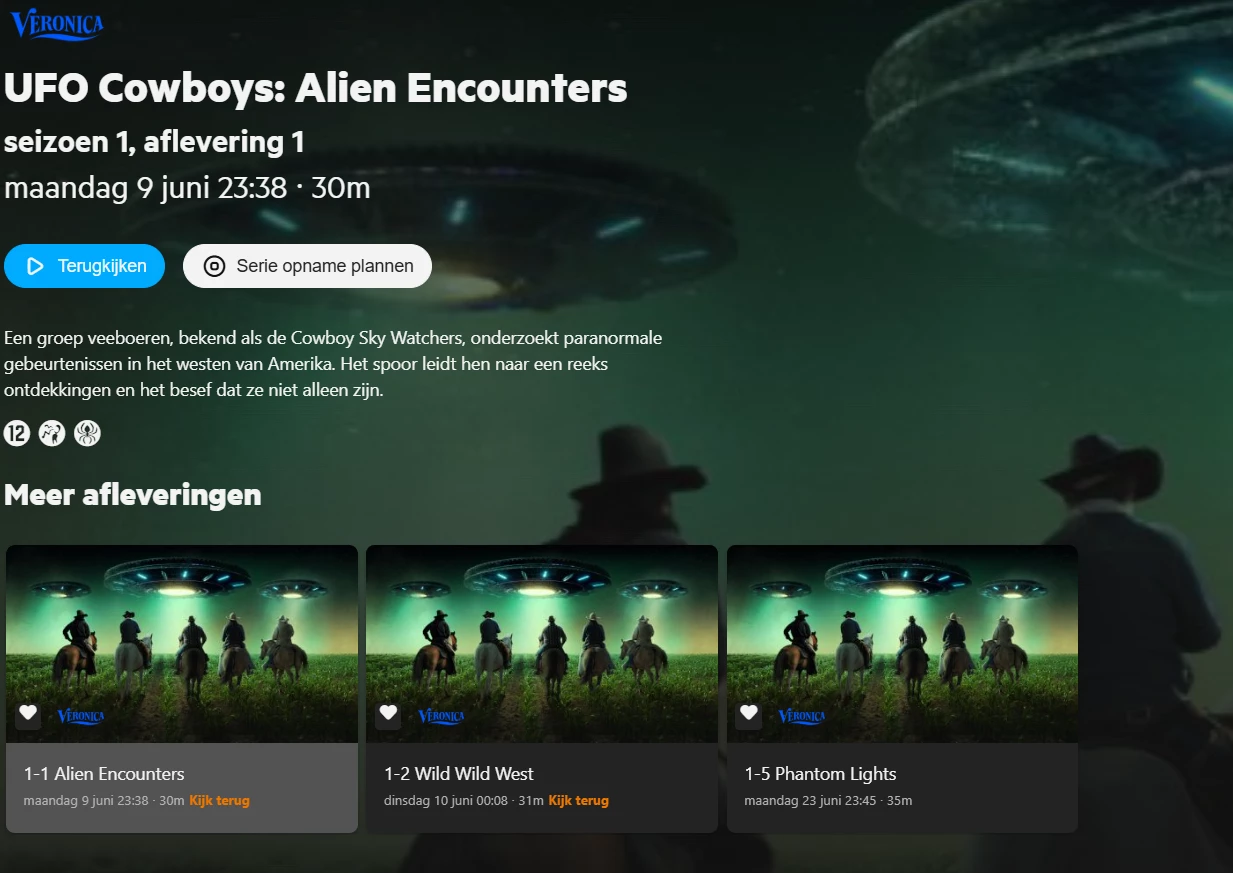Click the Meer afleveringen heading
Screen dimensions: 1233x873
tap(133, 494)
